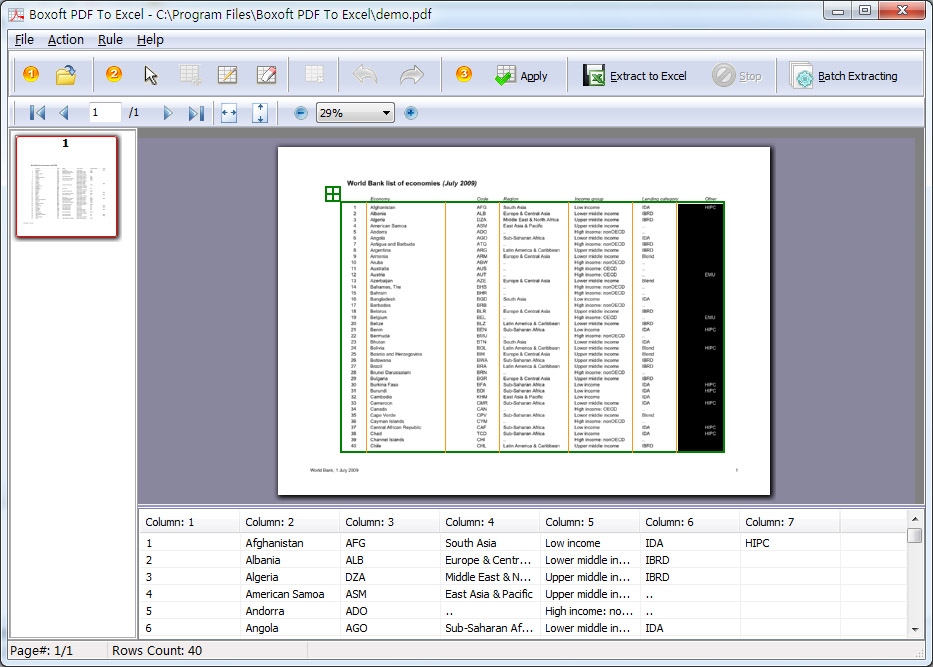Click the Stop button
Screen dimensions: 933x667
tap(737, 76)
